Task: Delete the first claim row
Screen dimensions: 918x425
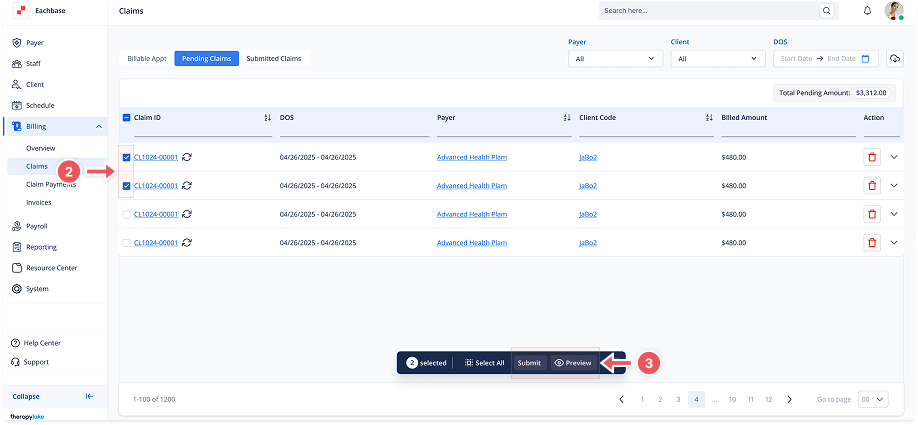Action: coord(872,157)
